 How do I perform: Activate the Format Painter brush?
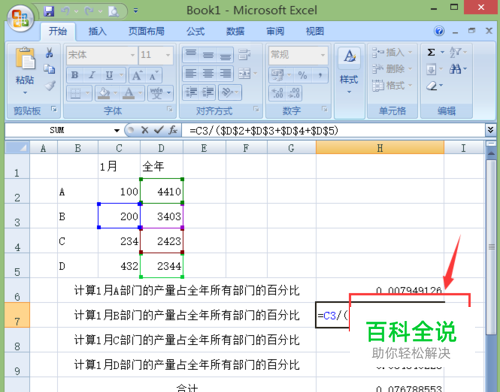[50, 86]
